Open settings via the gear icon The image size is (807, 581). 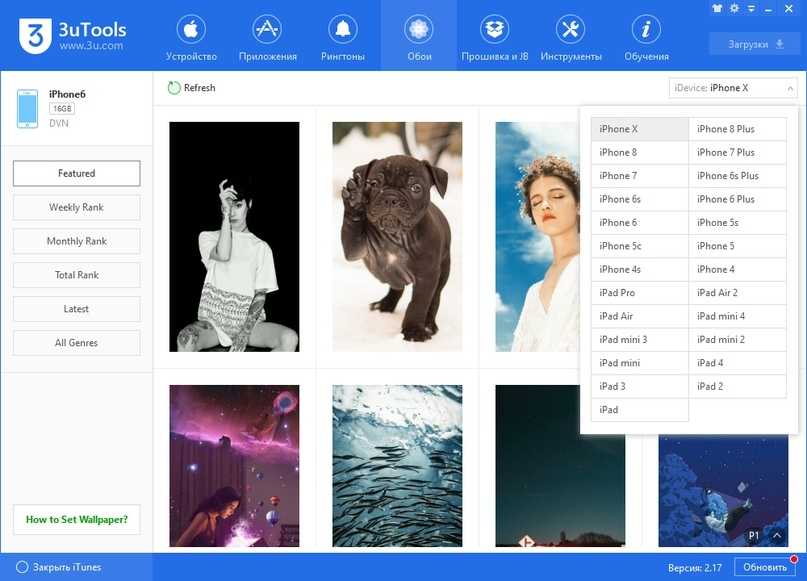(x=735, y=8)
